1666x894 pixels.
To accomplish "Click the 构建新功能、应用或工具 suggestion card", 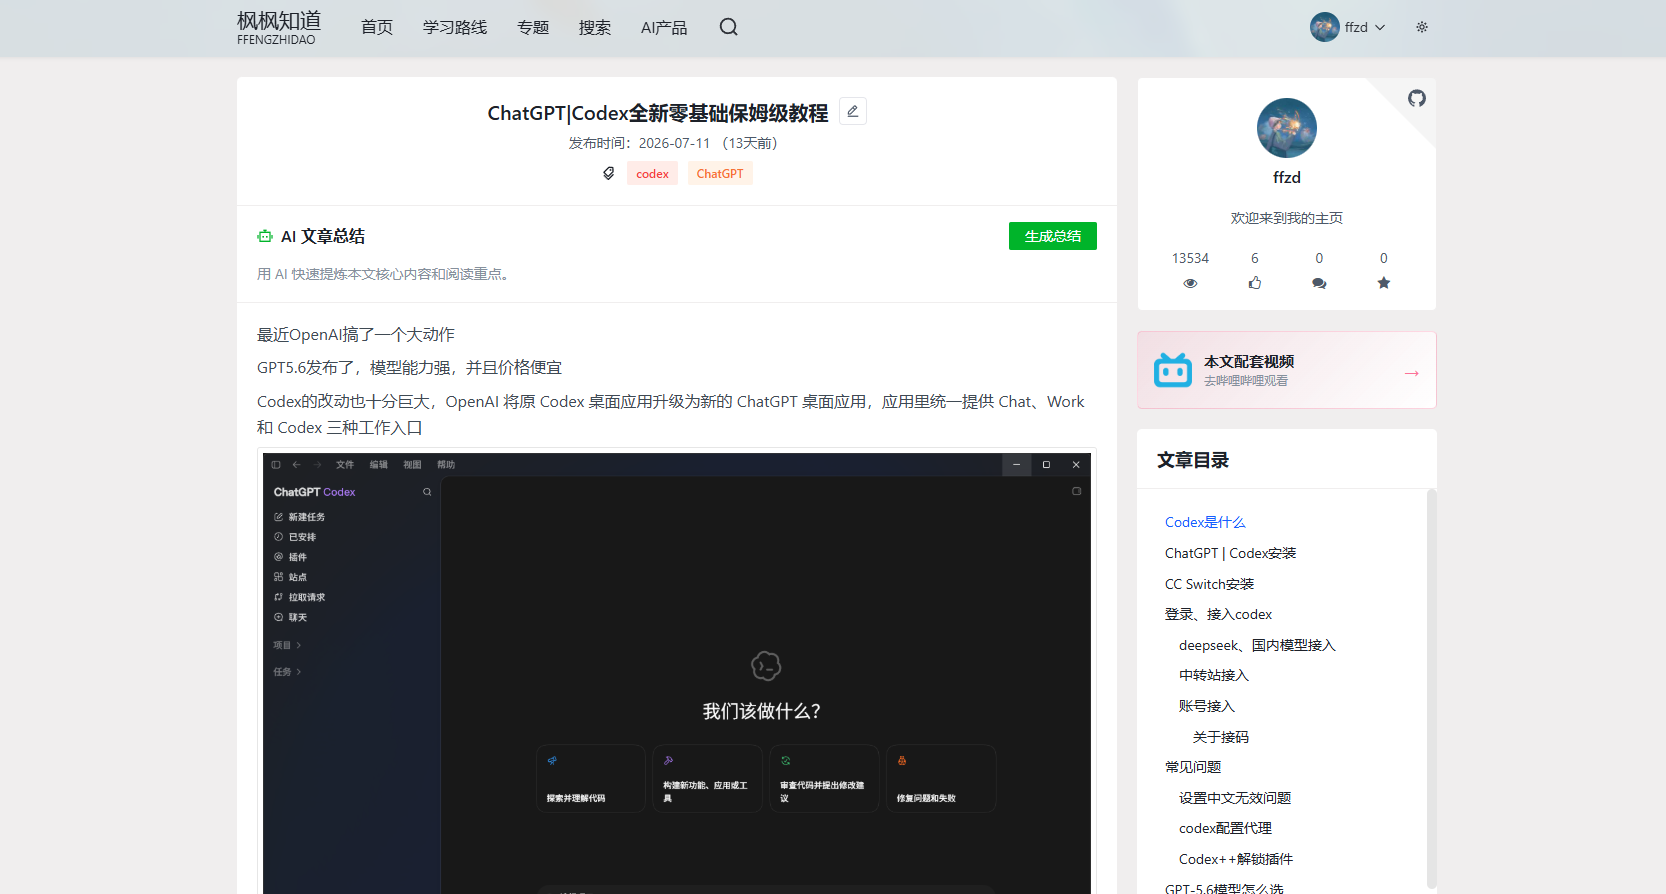I will point(707,778).
